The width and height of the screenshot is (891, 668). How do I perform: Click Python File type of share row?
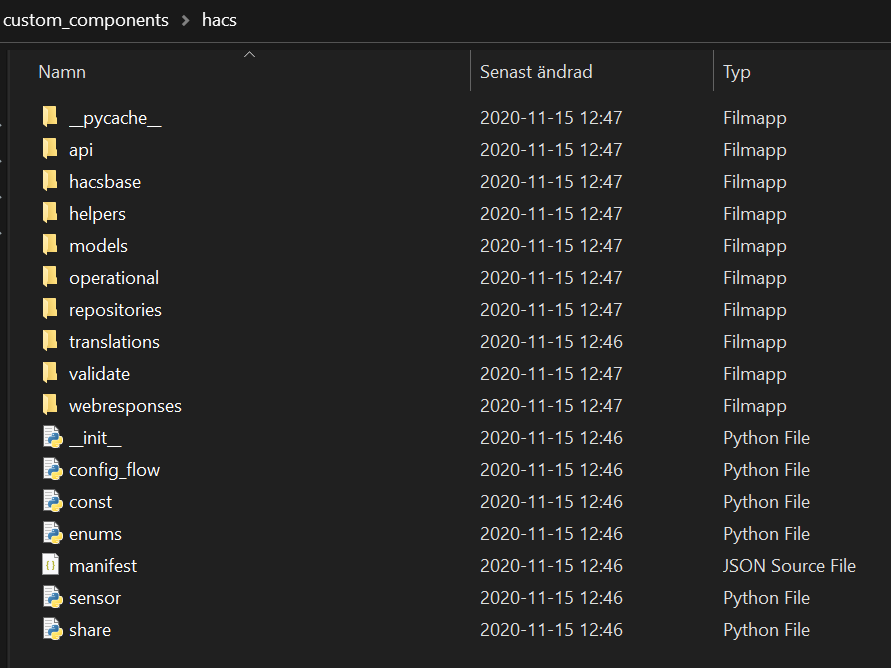[766, 630]
